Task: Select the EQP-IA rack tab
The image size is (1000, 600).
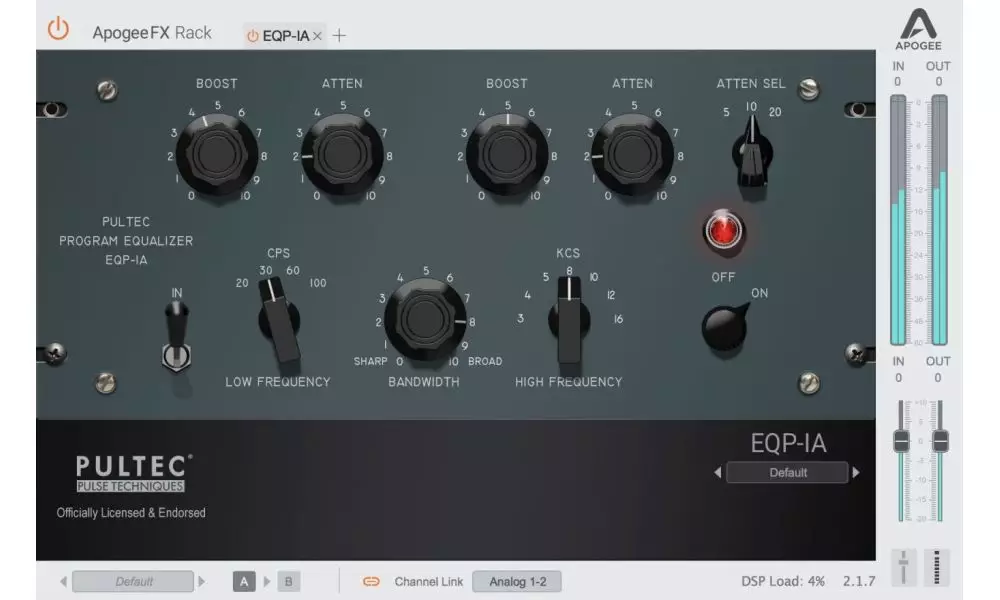Action: tap(285, 36)
